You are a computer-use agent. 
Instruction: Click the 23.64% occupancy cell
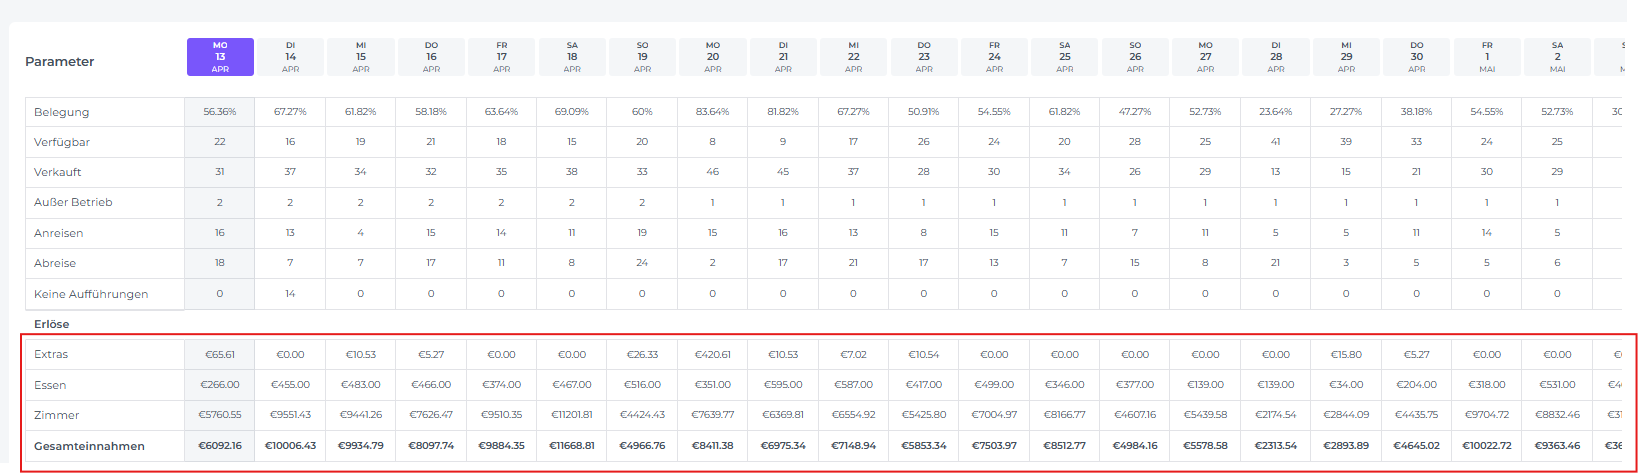click(1276, 112)
